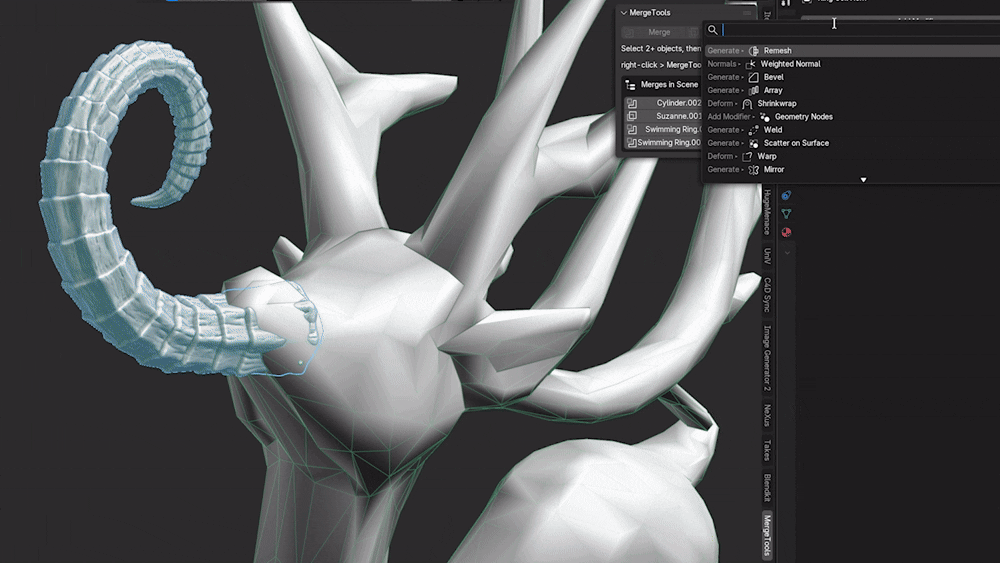
Task: Open the C4D Sync sidebar tab
Action: point(767,295)
